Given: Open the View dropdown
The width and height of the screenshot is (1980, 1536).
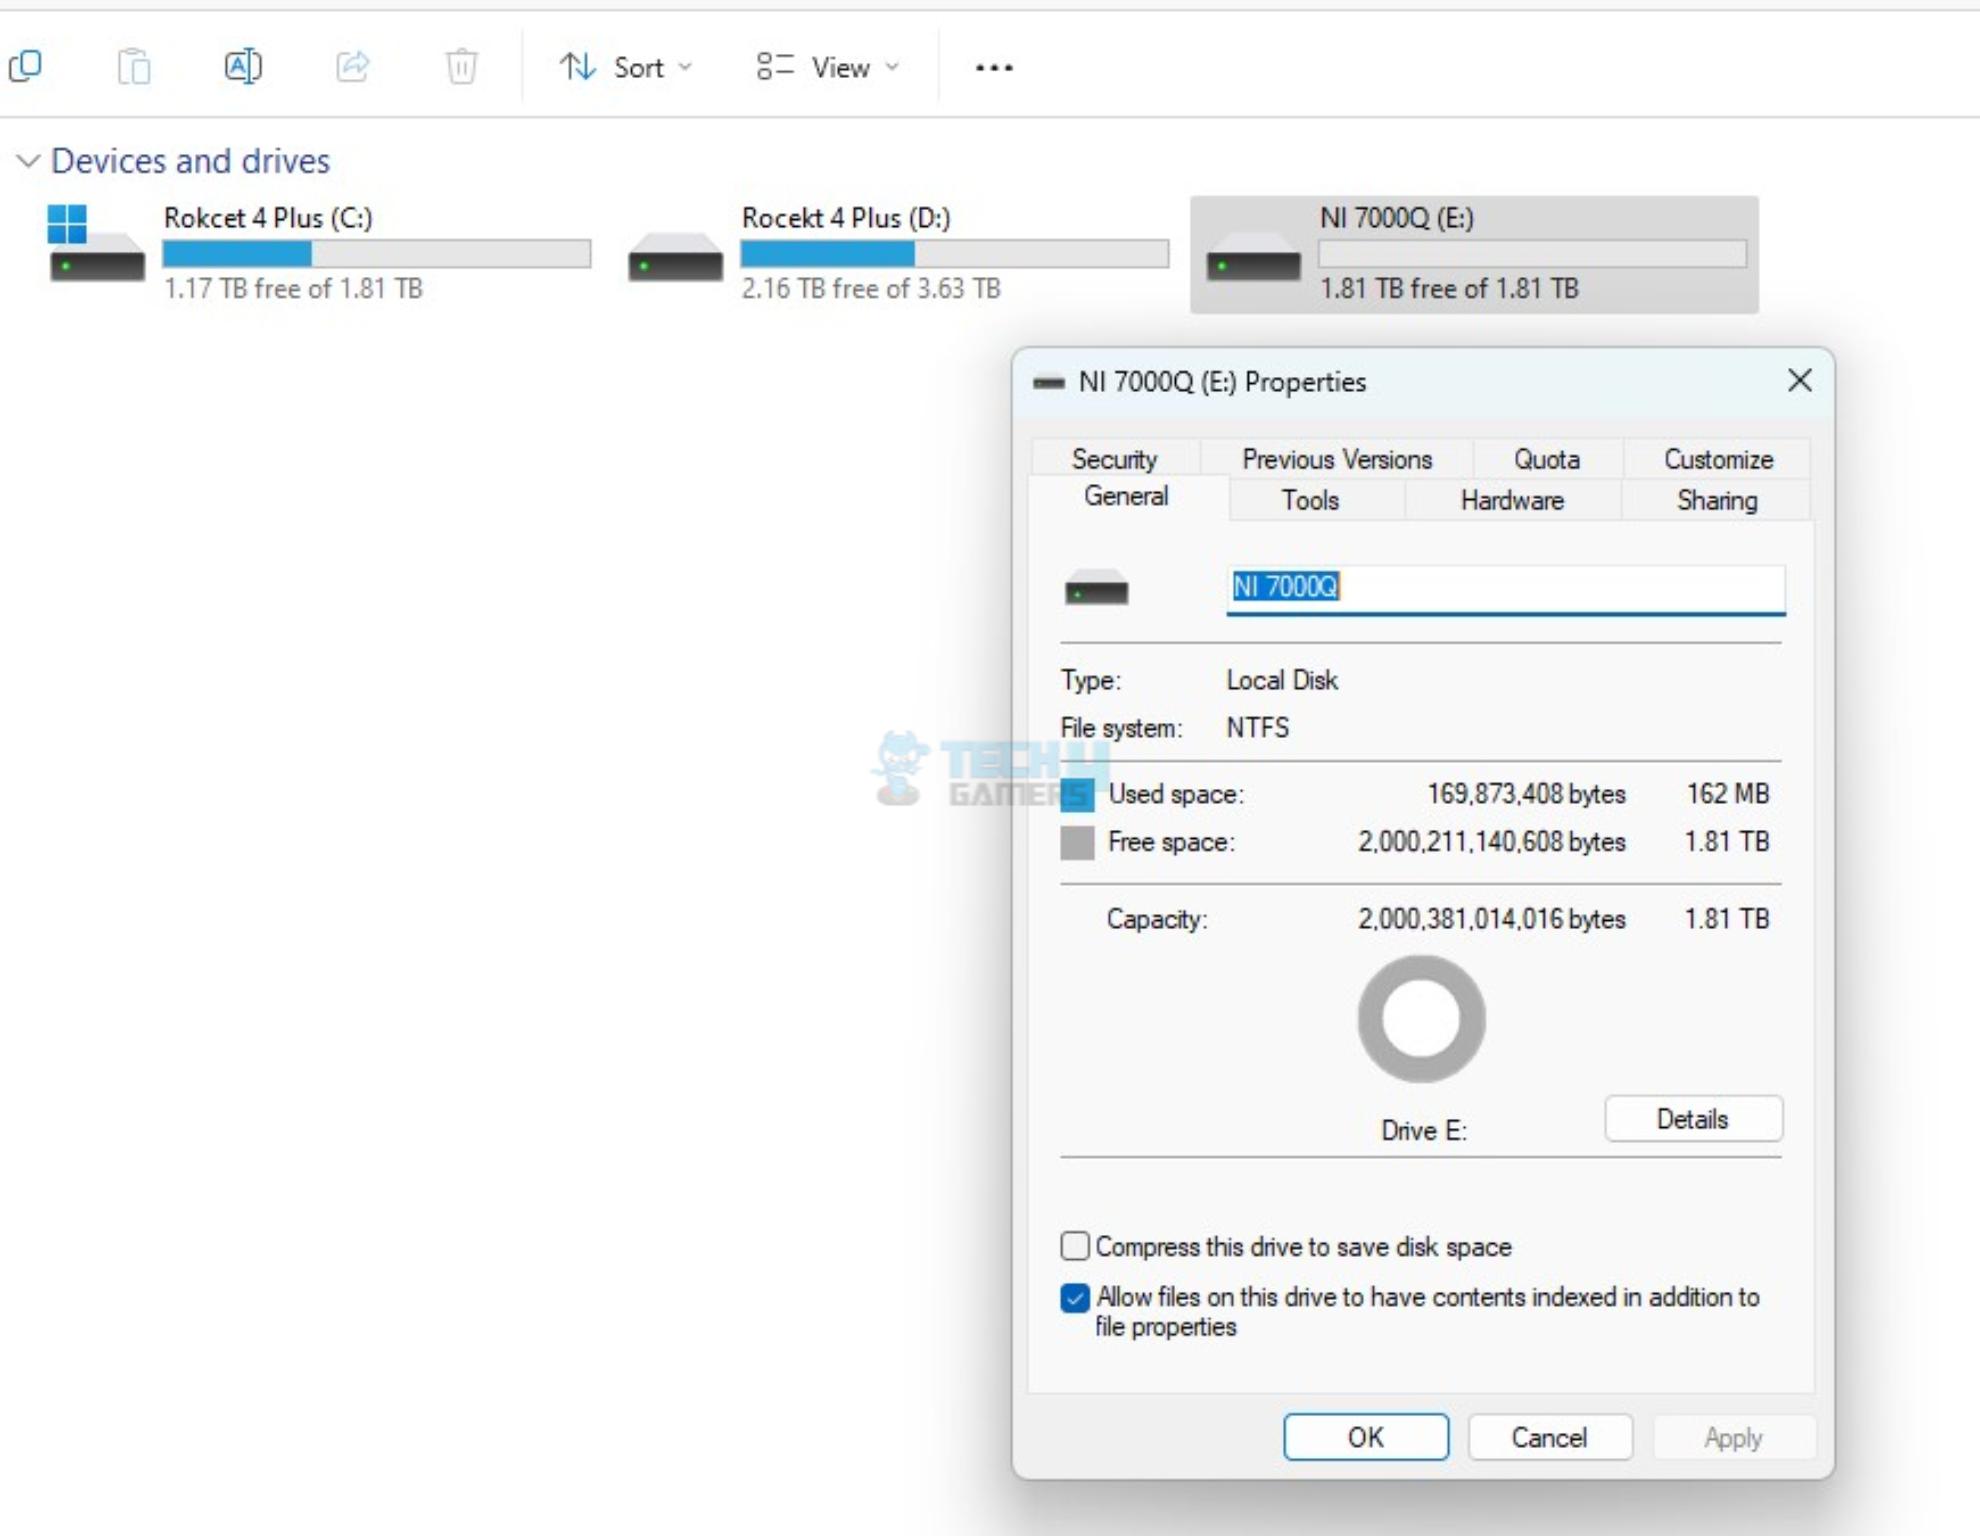Looking at the screenshot, I should (826, 66).
